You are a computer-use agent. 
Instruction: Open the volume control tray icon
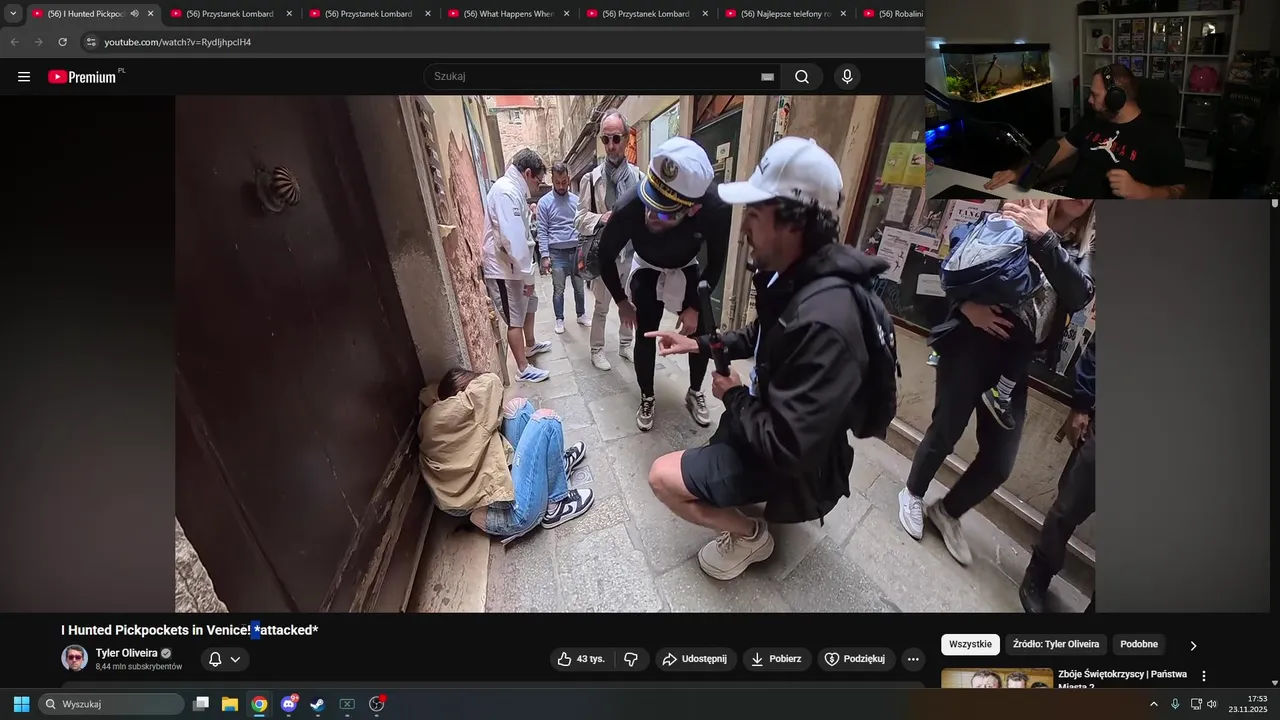pyautogui.click(x=1212, y=704)
